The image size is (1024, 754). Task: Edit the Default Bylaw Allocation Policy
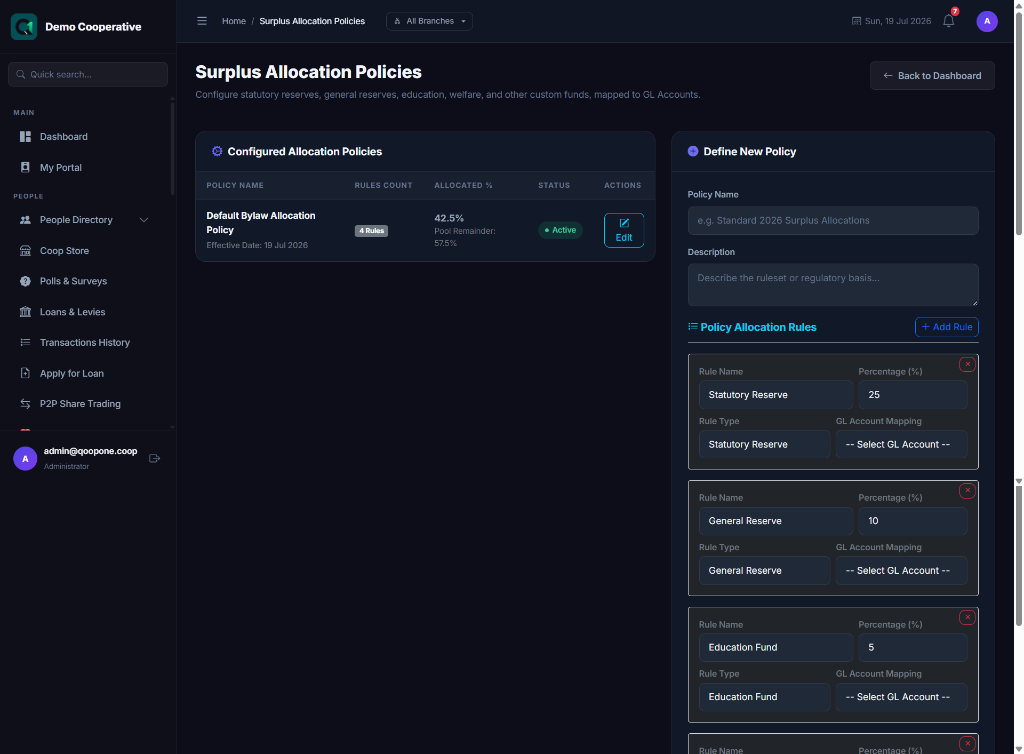624,230
